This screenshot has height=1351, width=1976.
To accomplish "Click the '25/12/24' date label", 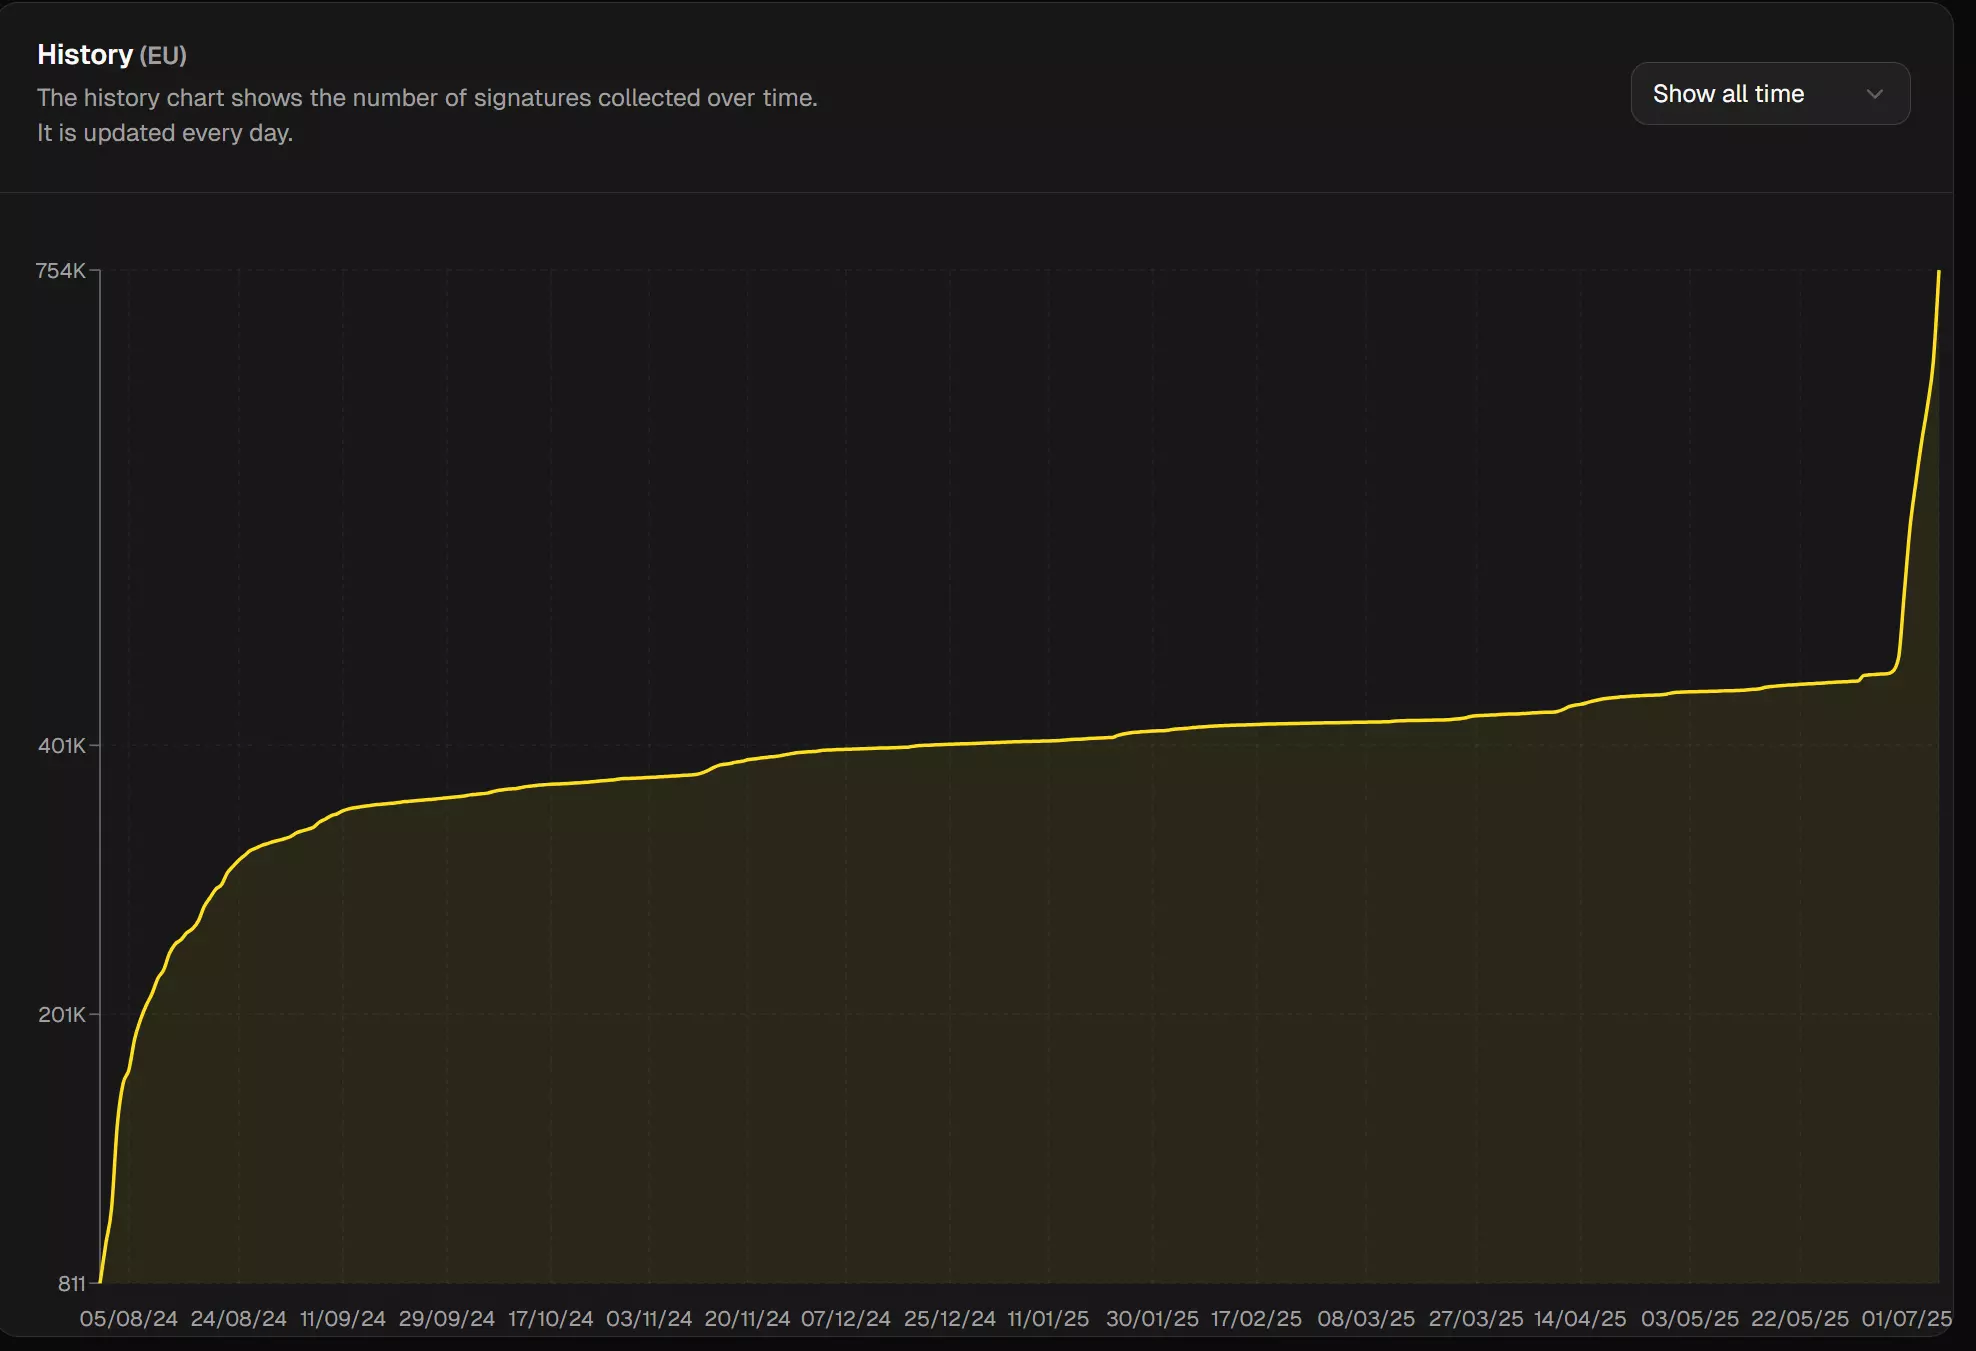I will pyautogui.click(x=950, y=1318).
